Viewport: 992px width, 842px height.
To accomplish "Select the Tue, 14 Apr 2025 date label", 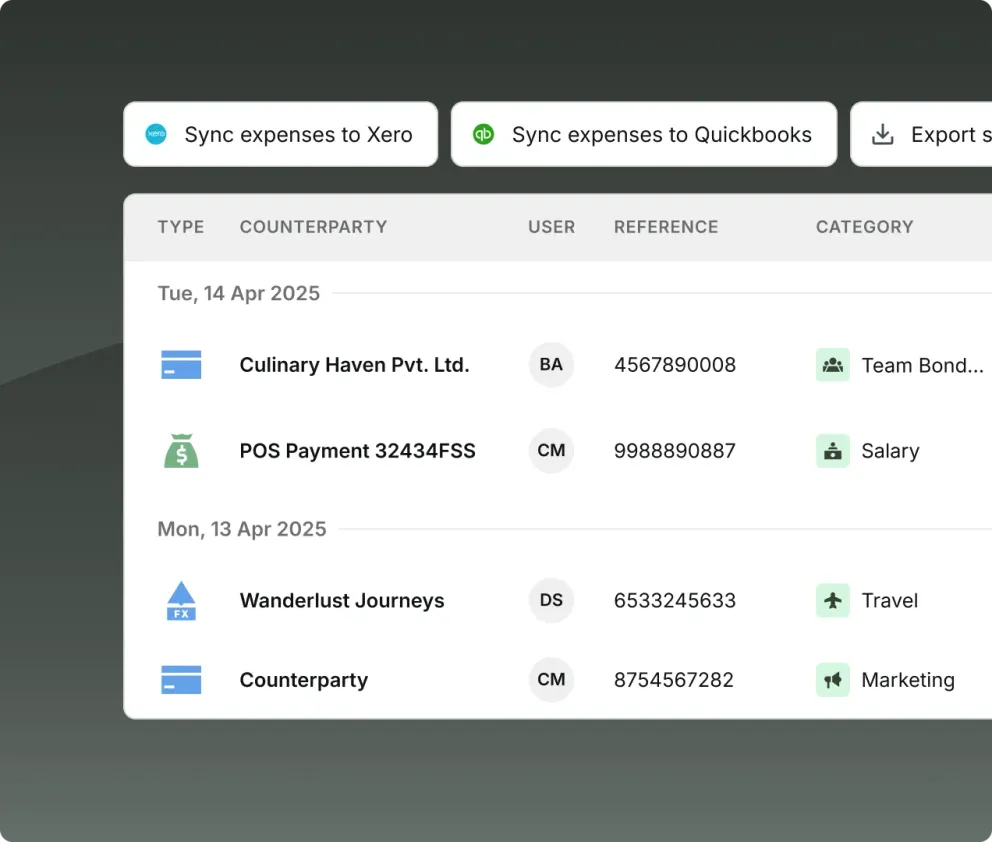I will 239,294.
